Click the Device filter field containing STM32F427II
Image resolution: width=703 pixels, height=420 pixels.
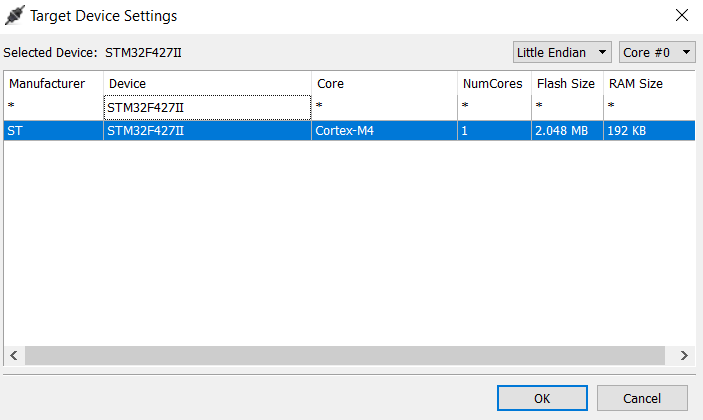pos(207,107)
